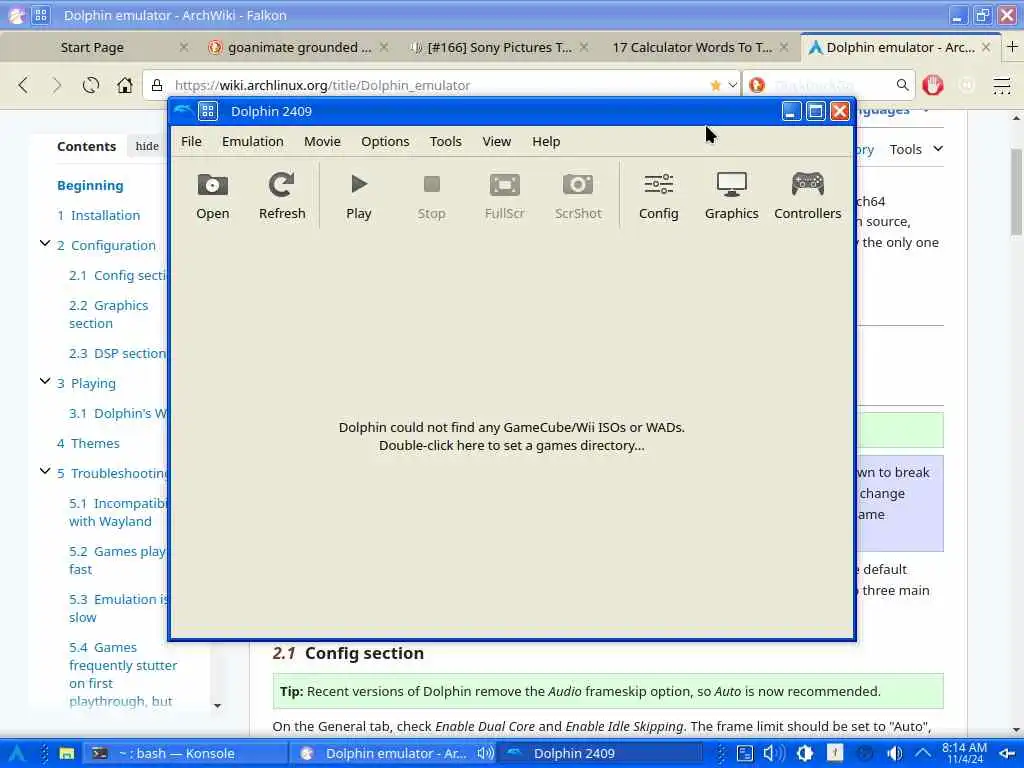Click the DuckDuckGo search engine icon
Screen dimensions: 1024x768
point(757,85)
